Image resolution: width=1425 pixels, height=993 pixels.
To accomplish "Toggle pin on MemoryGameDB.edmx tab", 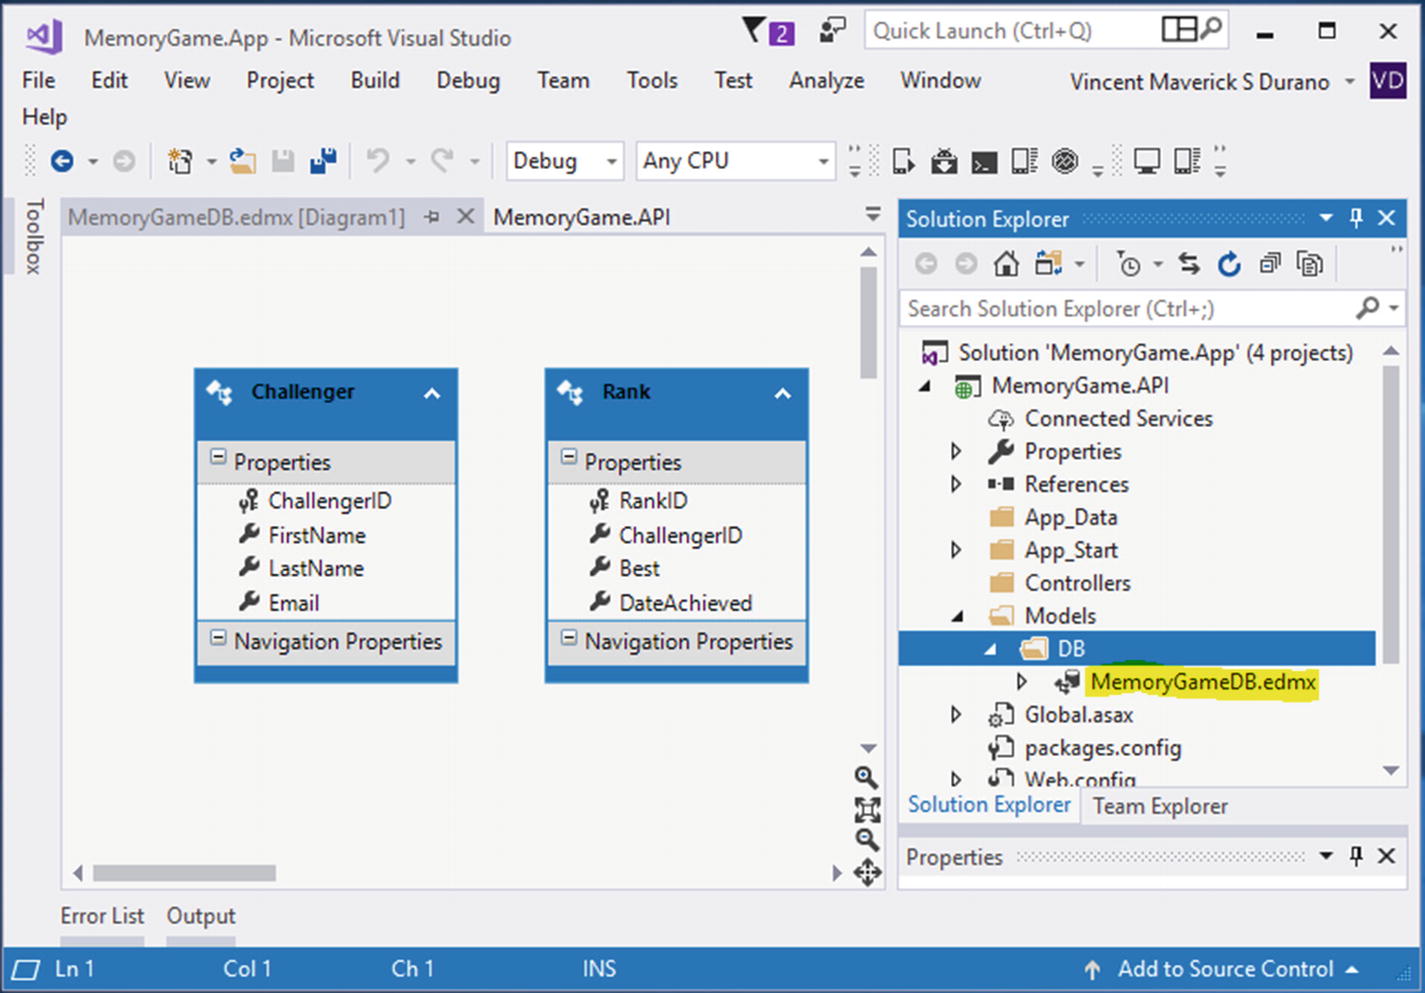I will (x=432, y=217).
